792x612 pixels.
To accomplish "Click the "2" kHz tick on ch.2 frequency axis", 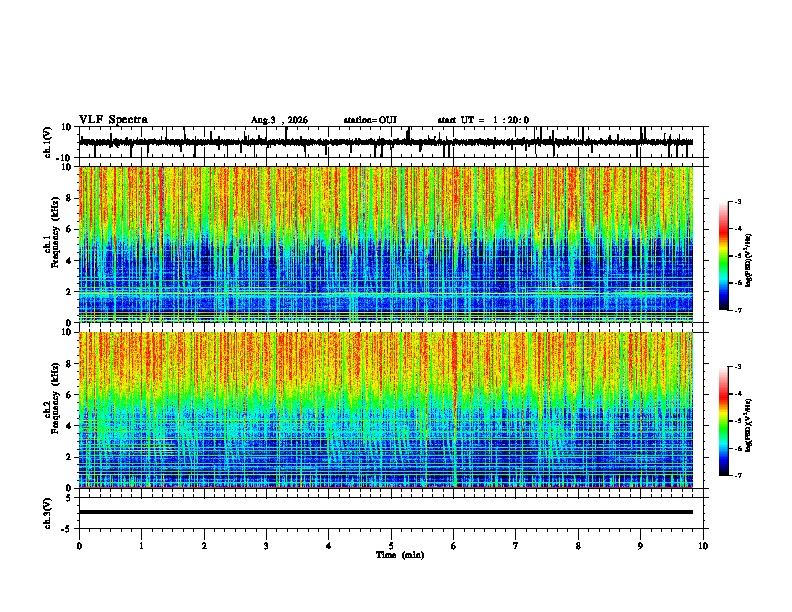I will [69, 457].
